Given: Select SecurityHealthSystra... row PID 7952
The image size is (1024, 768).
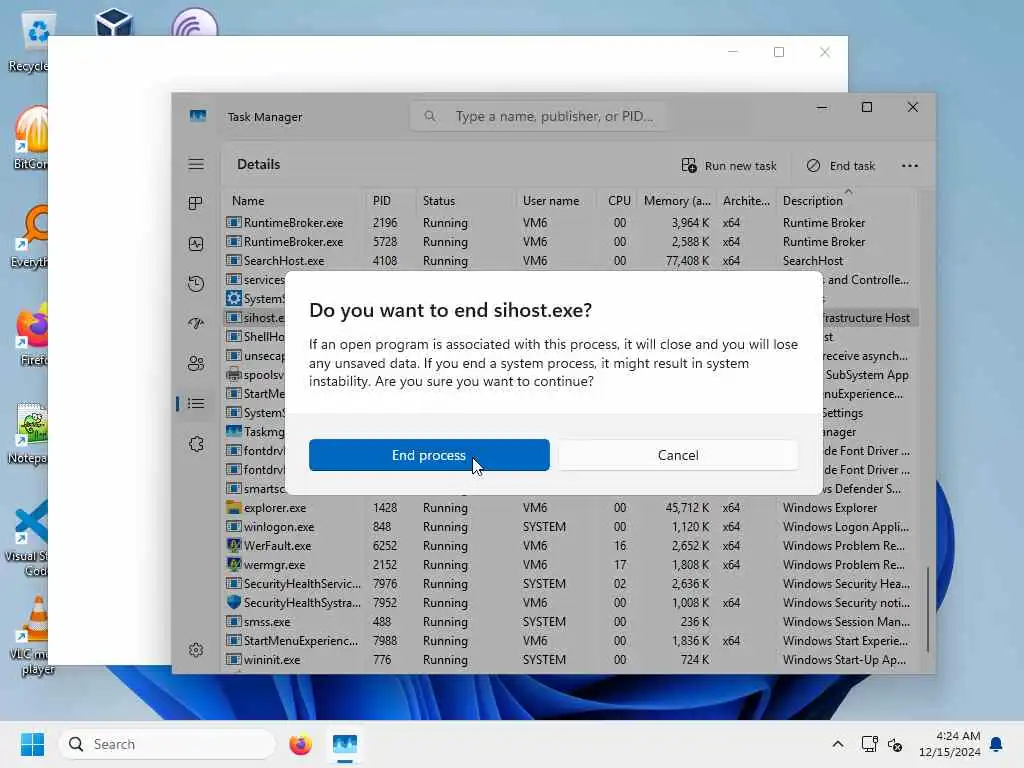Looking at the screenshot, I should [571, 603].
